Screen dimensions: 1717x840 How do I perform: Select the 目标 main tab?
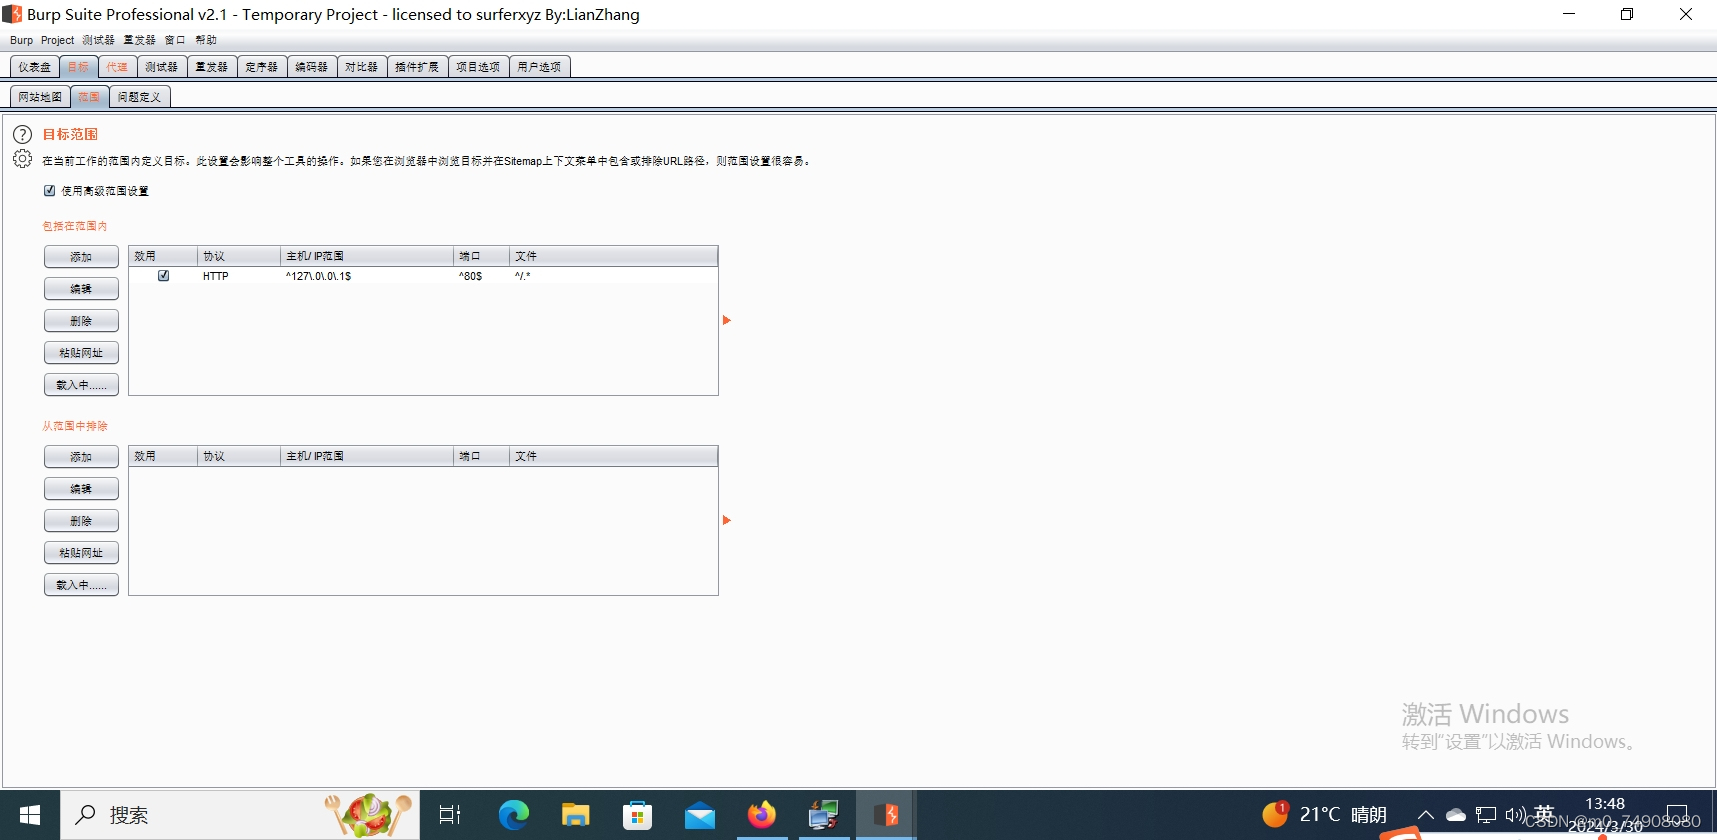(79, 67)
